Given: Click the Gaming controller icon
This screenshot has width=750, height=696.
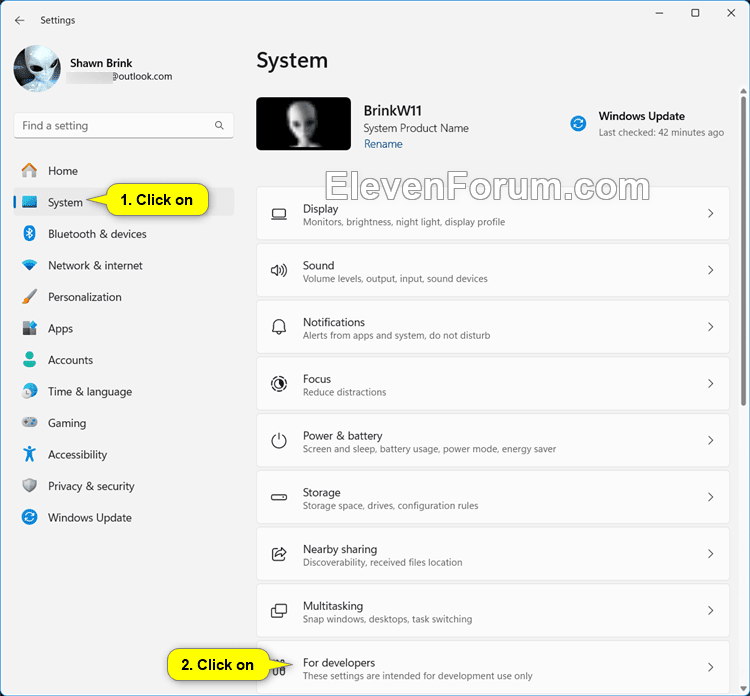Looking at the screenshot, I should click(29, 422).
